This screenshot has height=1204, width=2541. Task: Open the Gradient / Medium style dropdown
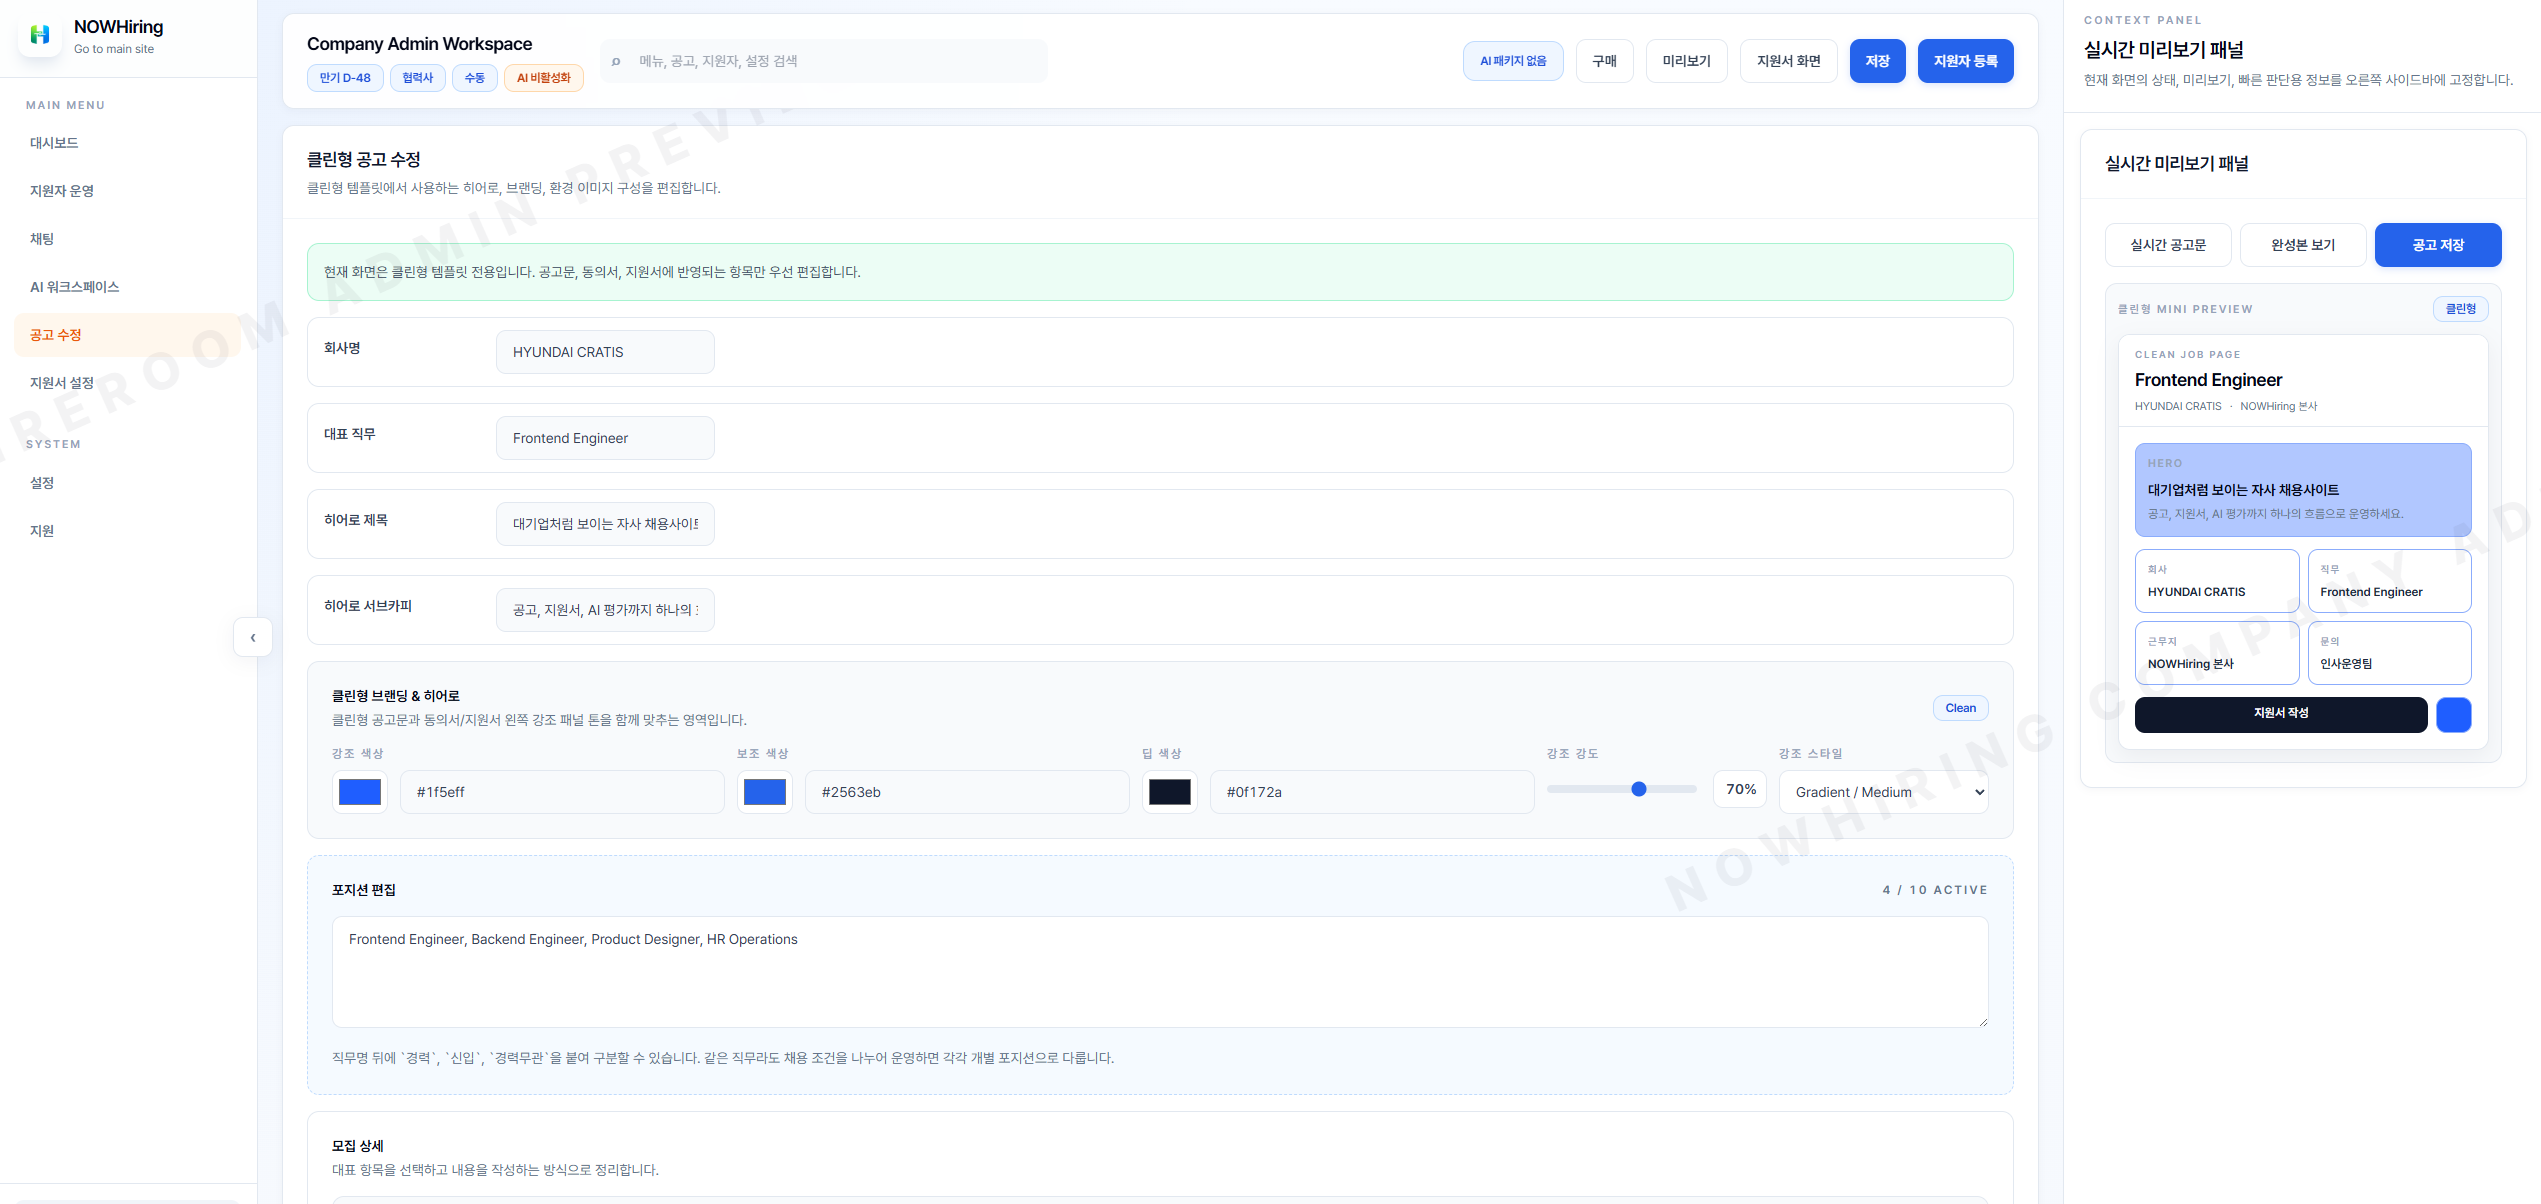1883,792
